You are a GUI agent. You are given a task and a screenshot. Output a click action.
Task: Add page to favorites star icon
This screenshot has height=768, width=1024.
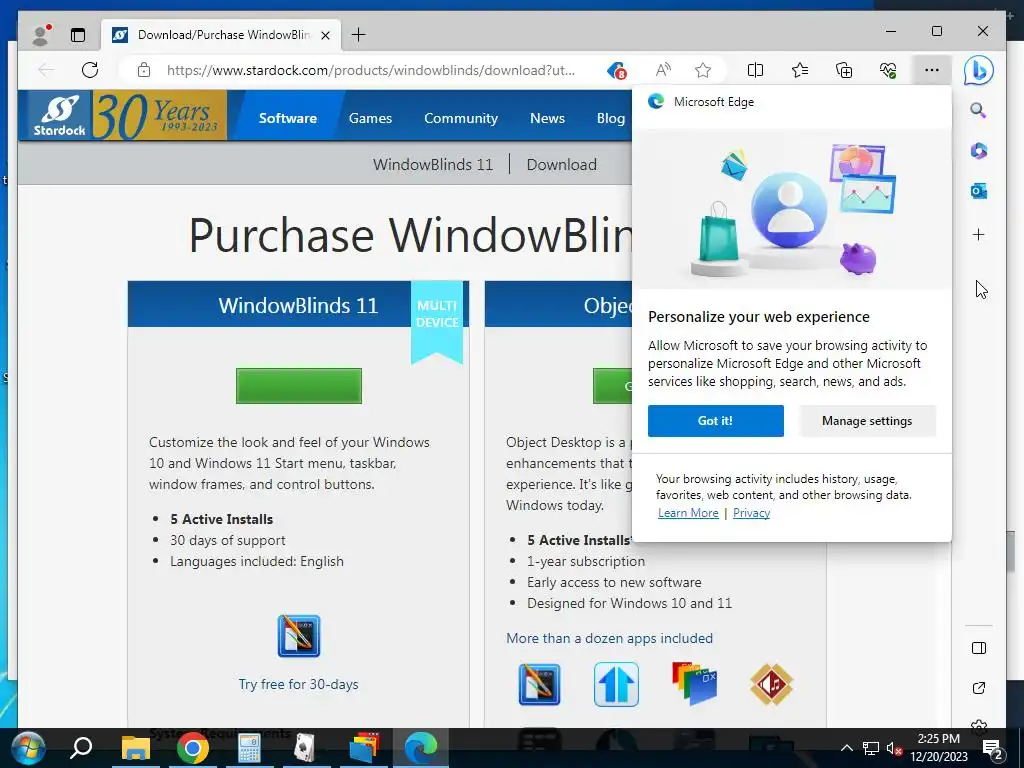tap(703, 70)
